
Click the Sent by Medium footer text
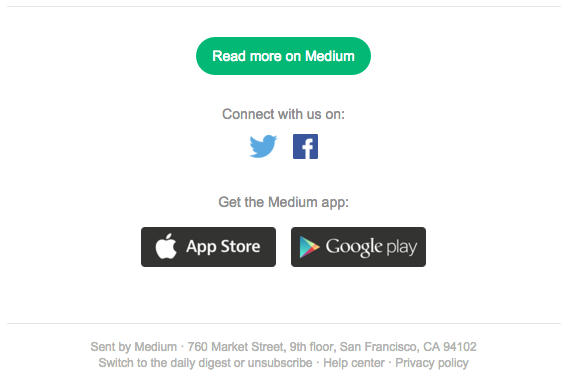133,346
